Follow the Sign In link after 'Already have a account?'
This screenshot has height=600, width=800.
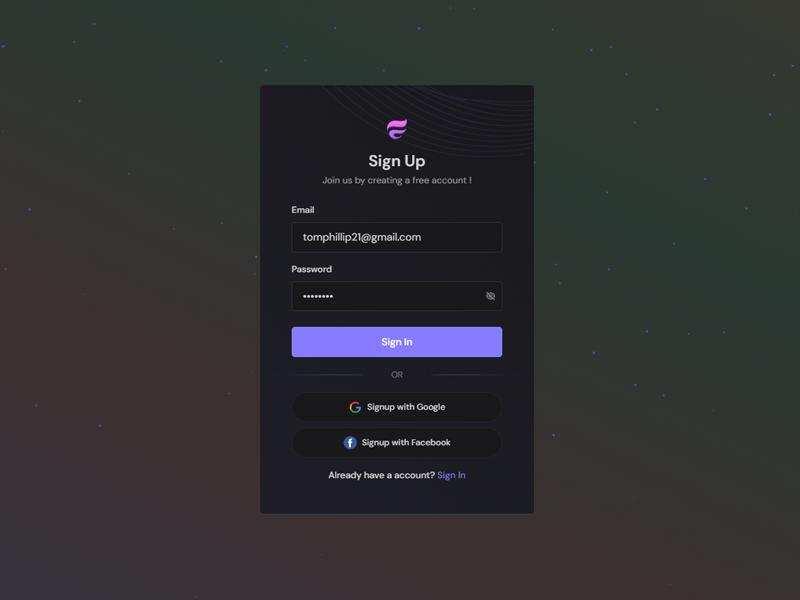pyautogui.click(x=451, y=475)
